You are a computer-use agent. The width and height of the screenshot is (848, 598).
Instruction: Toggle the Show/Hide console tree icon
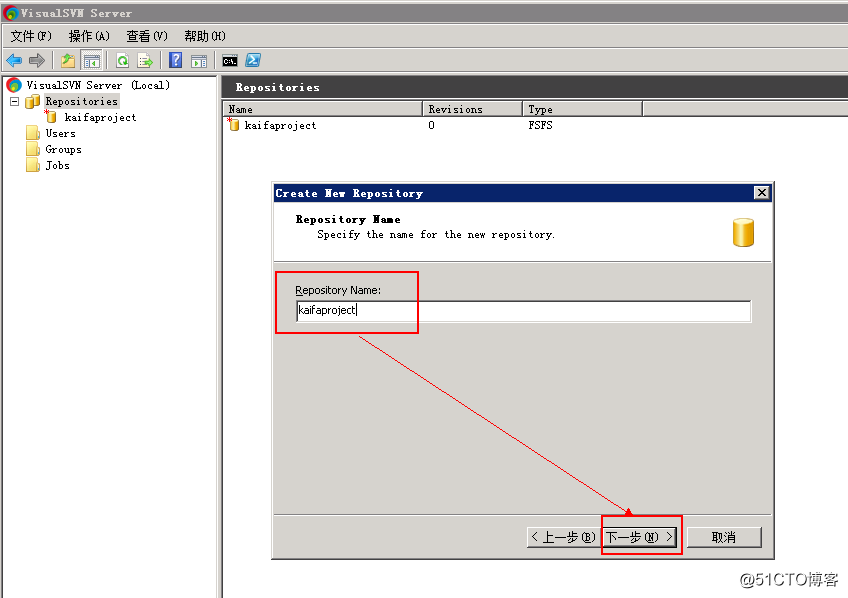point(91,61)
